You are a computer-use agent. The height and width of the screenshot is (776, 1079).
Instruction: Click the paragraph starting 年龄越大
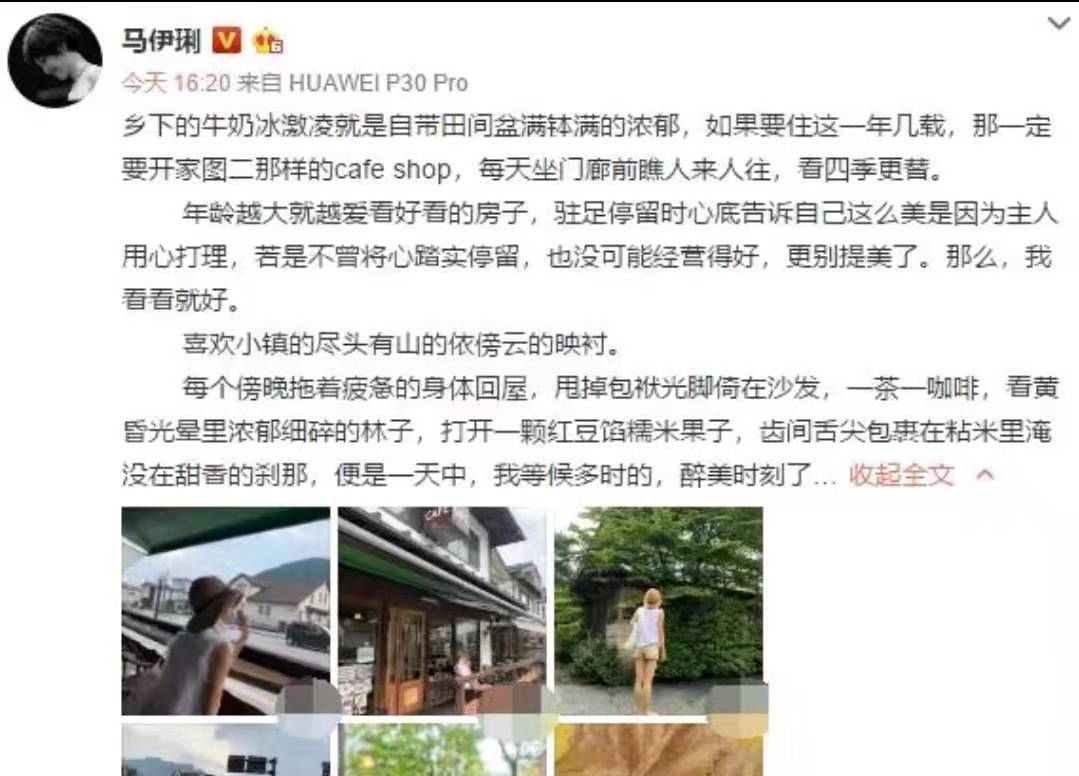tap(589, 257)
